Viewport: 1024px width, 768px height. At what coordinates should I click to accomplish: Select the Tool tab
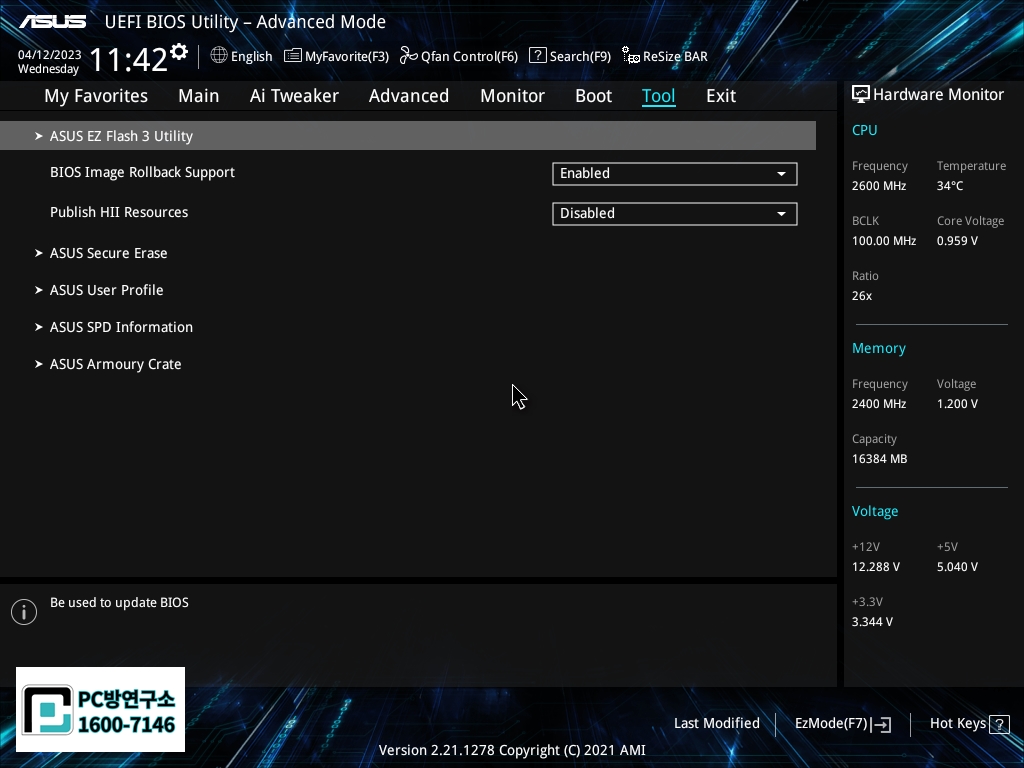tap(658, 96)
